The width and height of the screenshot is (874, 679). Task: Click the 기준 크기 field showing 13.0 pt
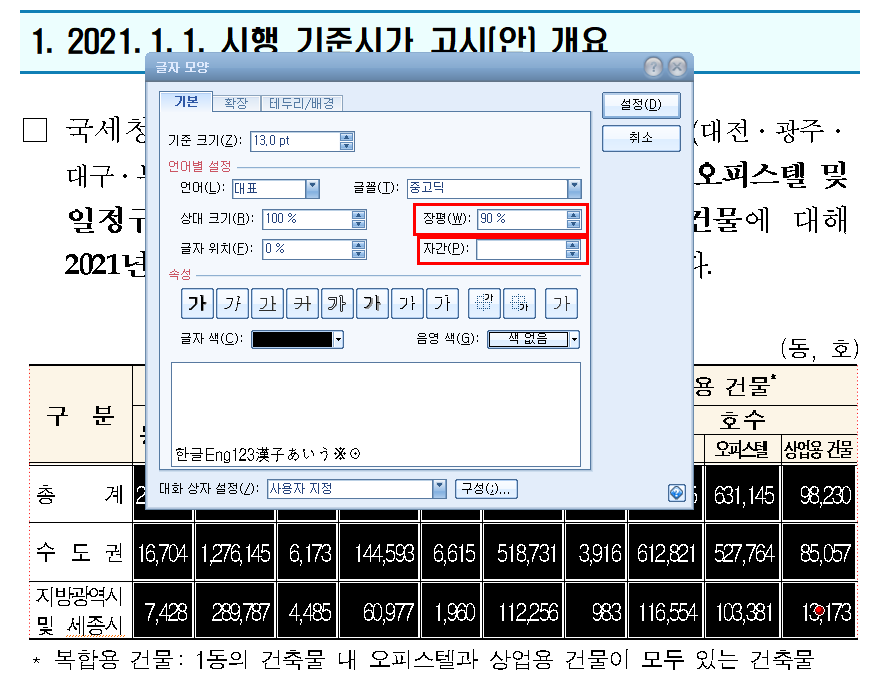[295, 141]
